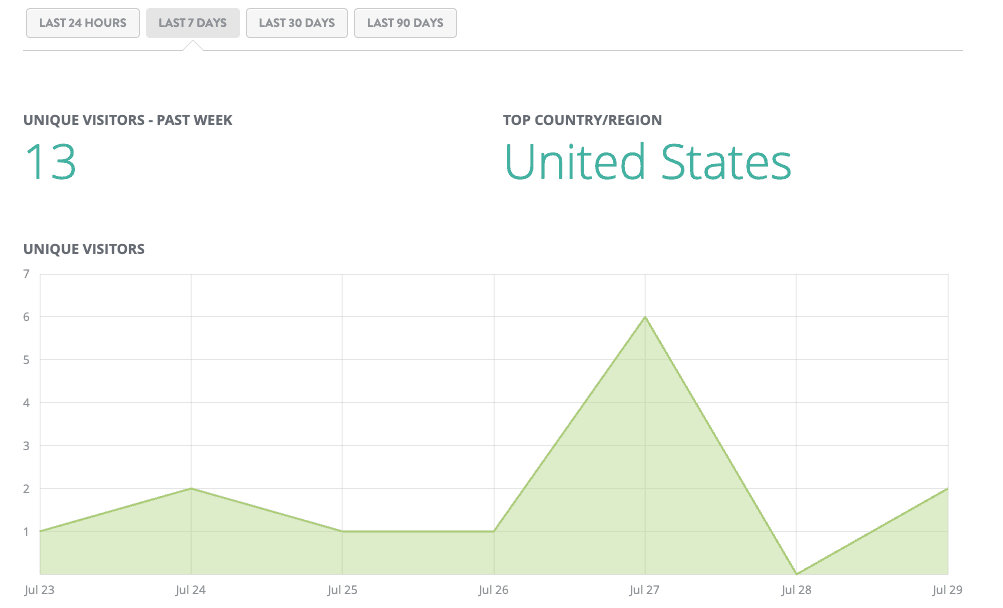Click the Jul 29 x-axis label
The height and width of the screenshot is (608, 1003).
pyautogui.click(x=946, y=591)
